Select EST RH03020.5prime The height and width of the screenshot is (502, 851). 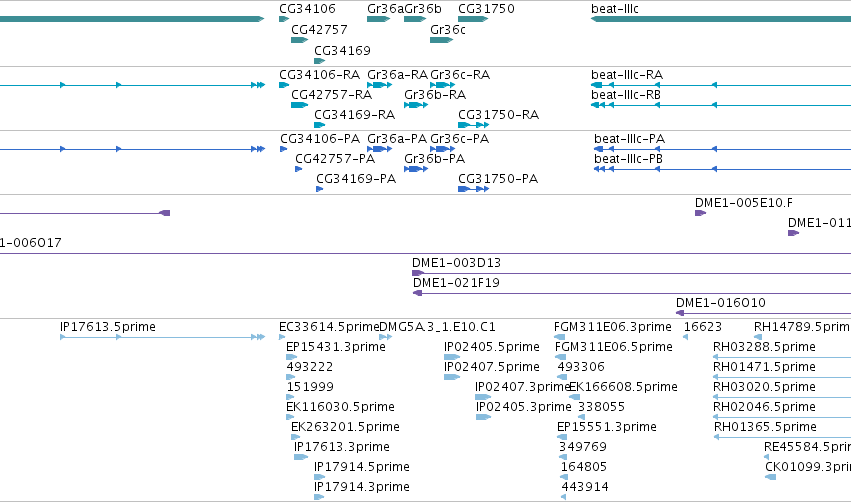(764, 386)
